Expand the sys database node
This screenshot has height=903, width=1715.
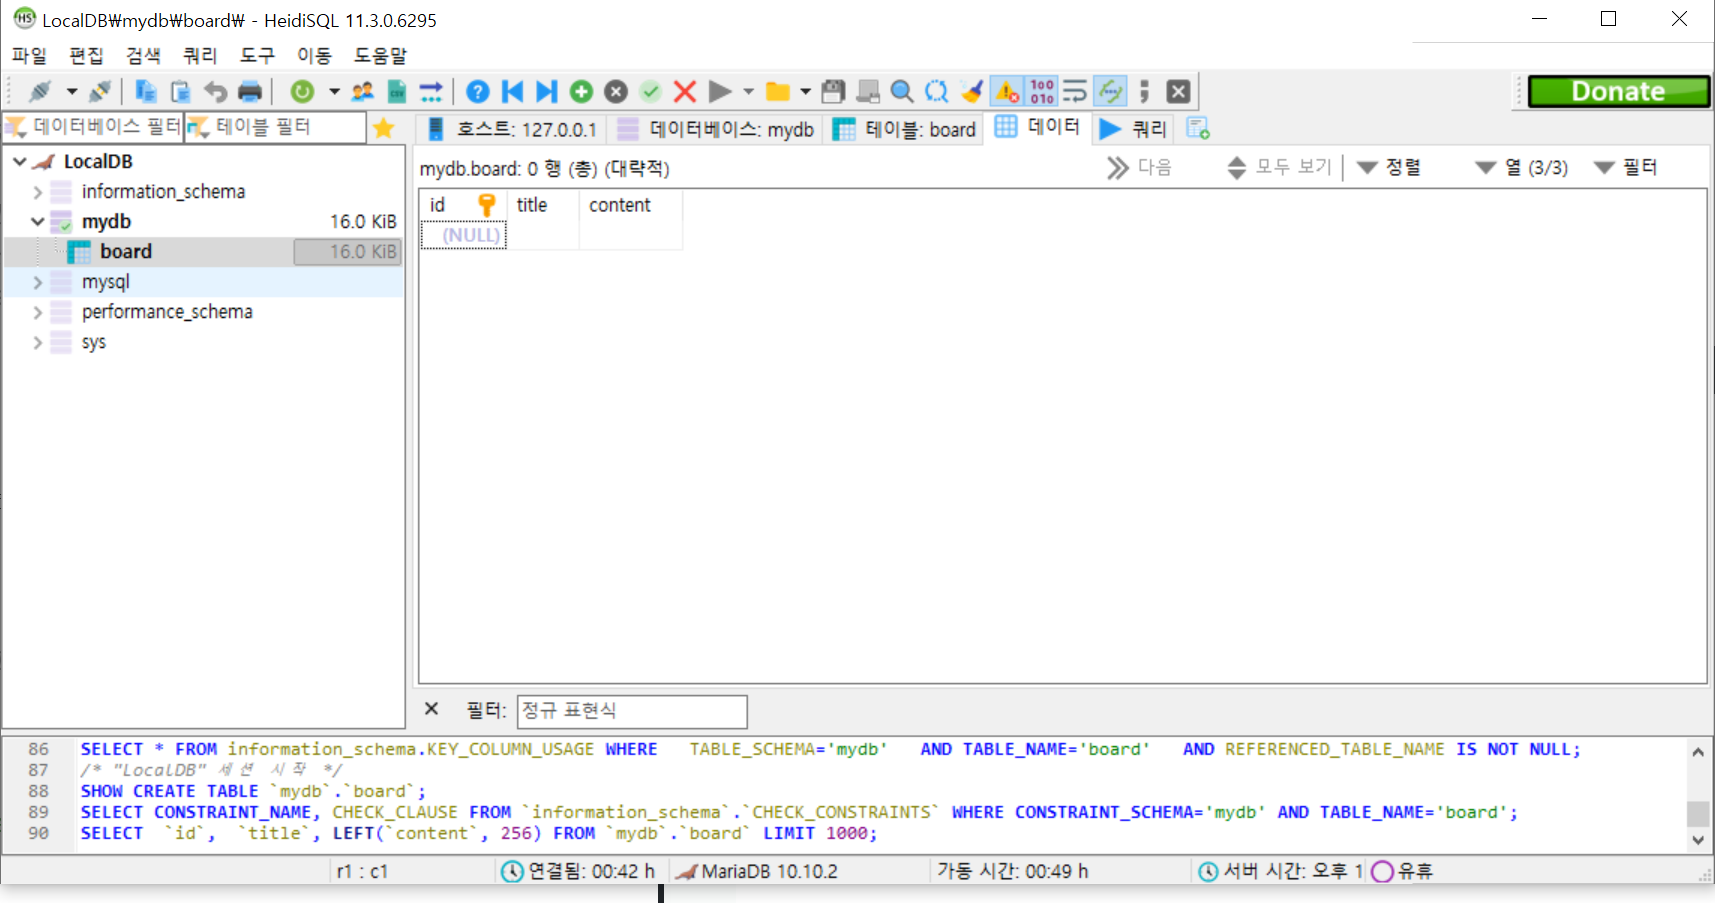pos(37,342)
